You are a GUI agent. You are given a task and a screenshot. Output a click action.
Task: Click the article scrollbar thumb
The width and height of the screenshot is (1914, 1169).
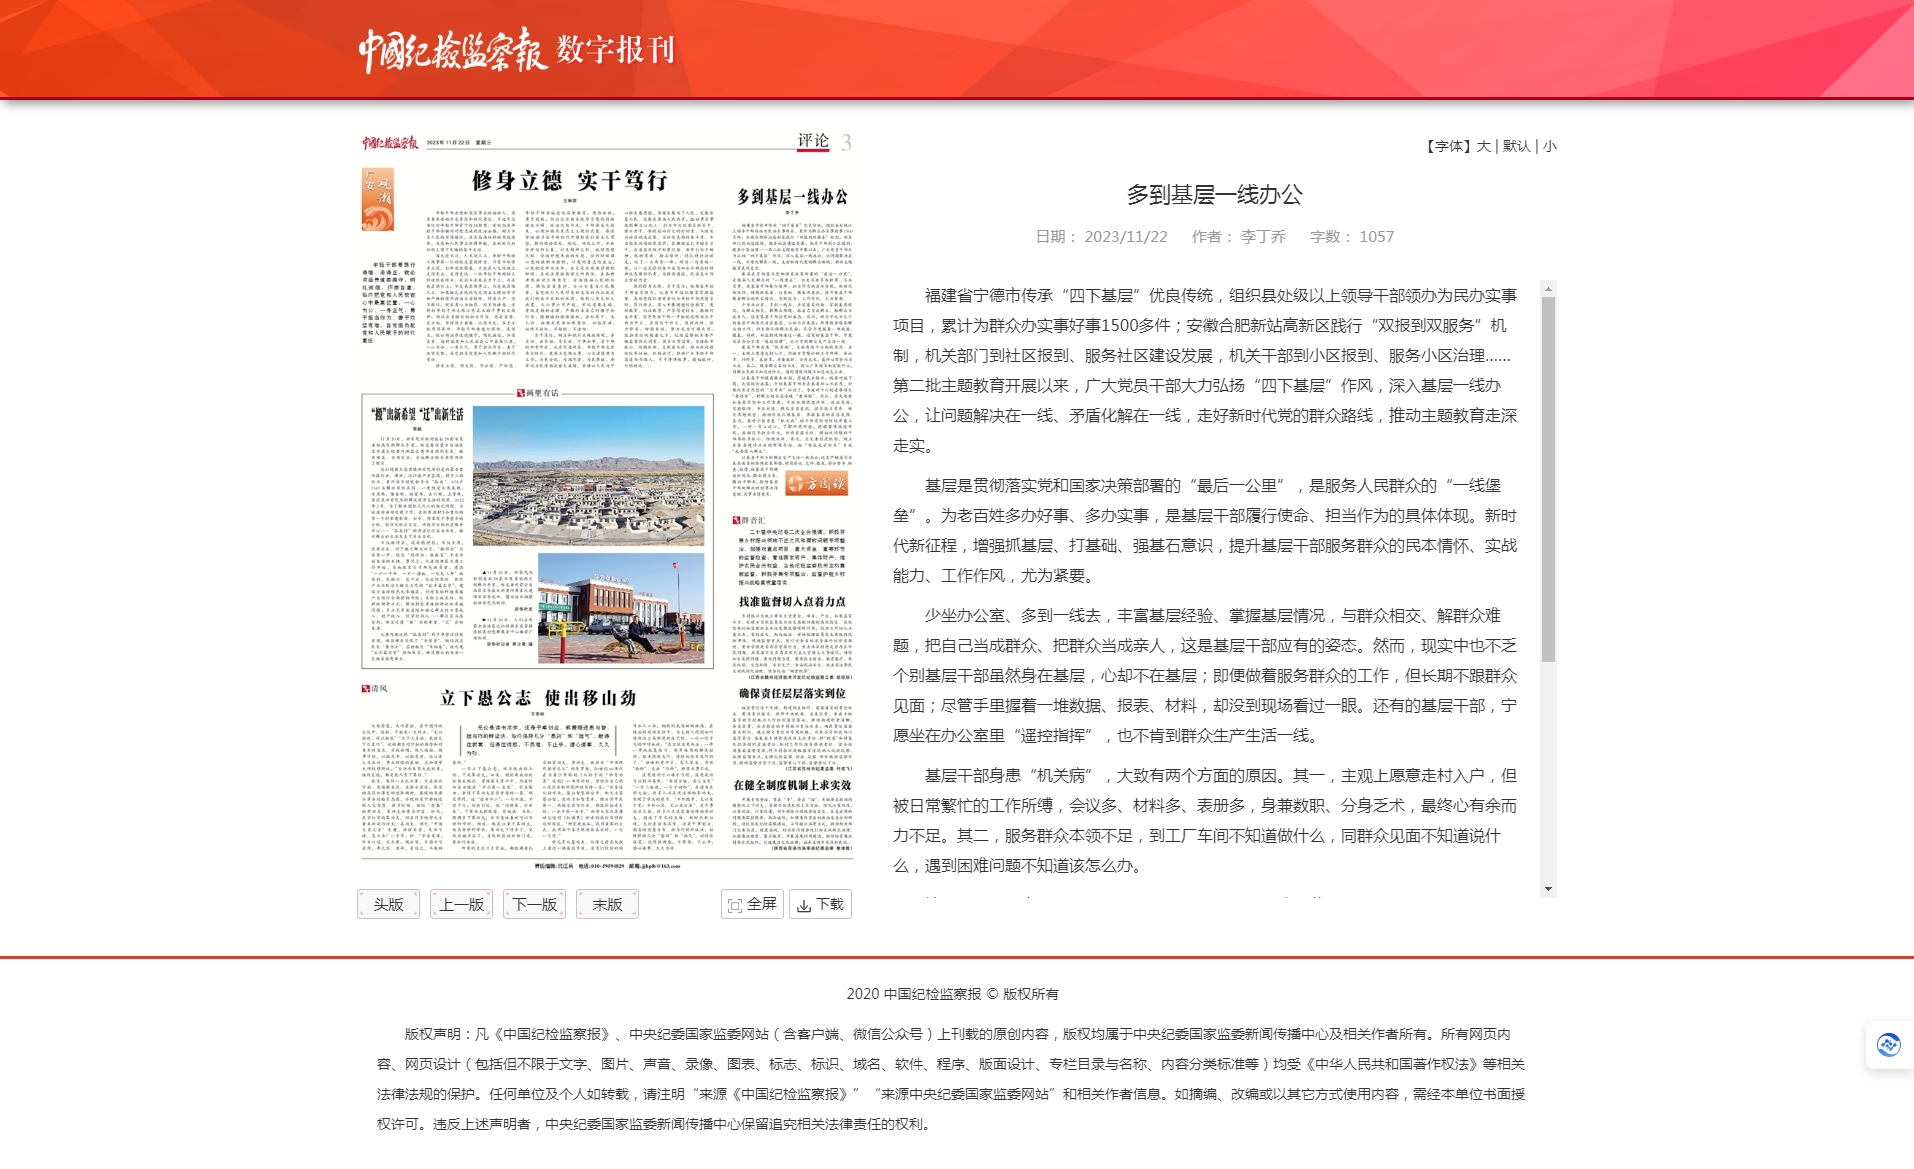coord(1548,480)
